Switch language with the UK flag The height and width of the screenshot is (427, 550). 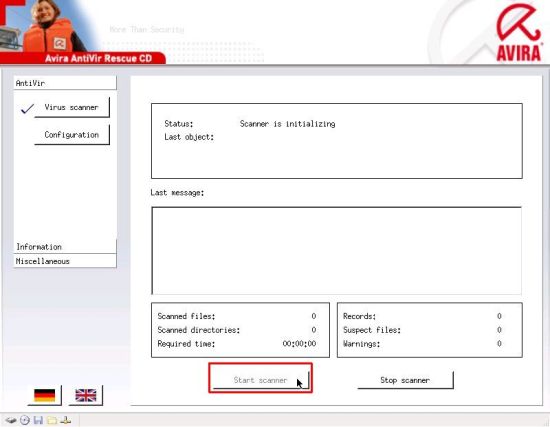pyautogui.click(x=86, y=395)
